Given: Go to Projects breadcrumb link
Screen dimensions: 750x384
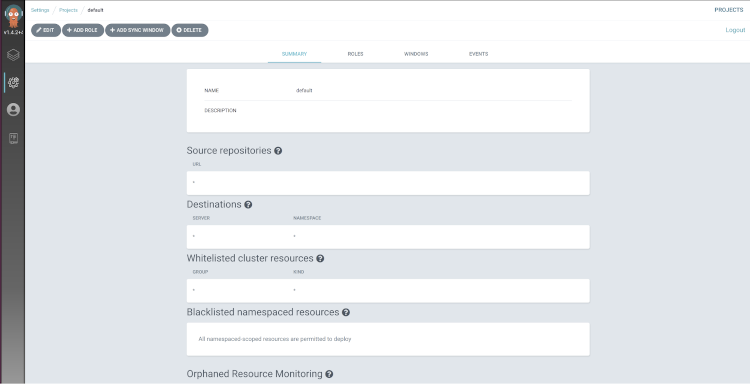Looking at the screenshot, I should [x=68, y=10].
